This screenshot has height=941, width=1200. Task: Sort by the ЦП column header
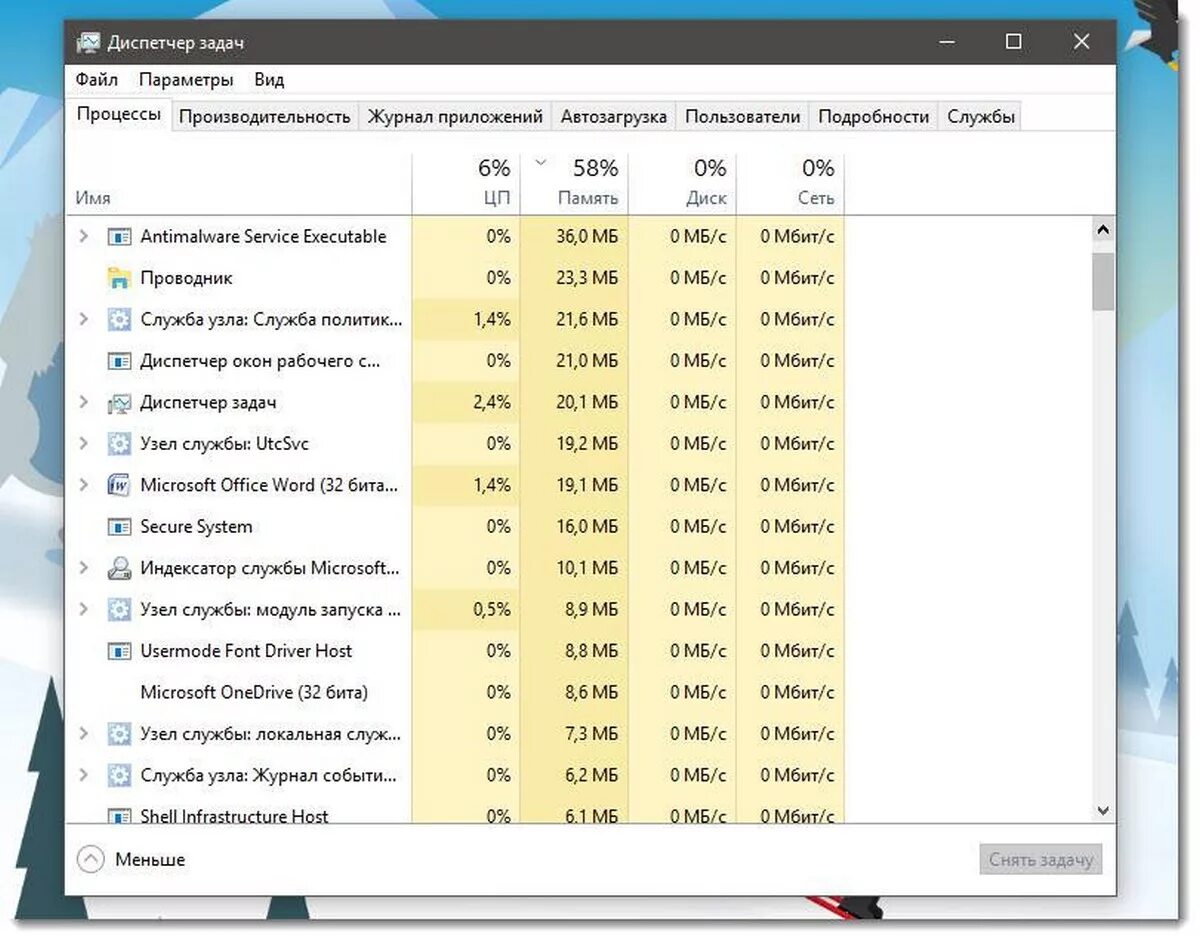click(x=466, y=184)
